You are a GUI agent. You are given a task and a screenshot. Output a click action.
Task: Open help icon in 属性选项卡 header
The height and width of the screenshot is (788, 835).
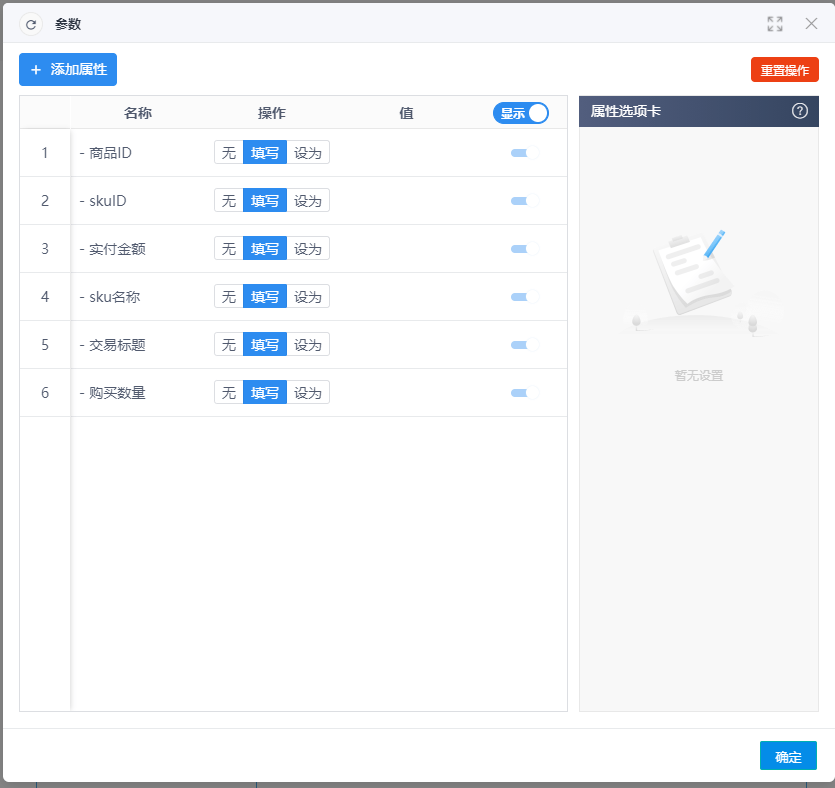(799, 111)
